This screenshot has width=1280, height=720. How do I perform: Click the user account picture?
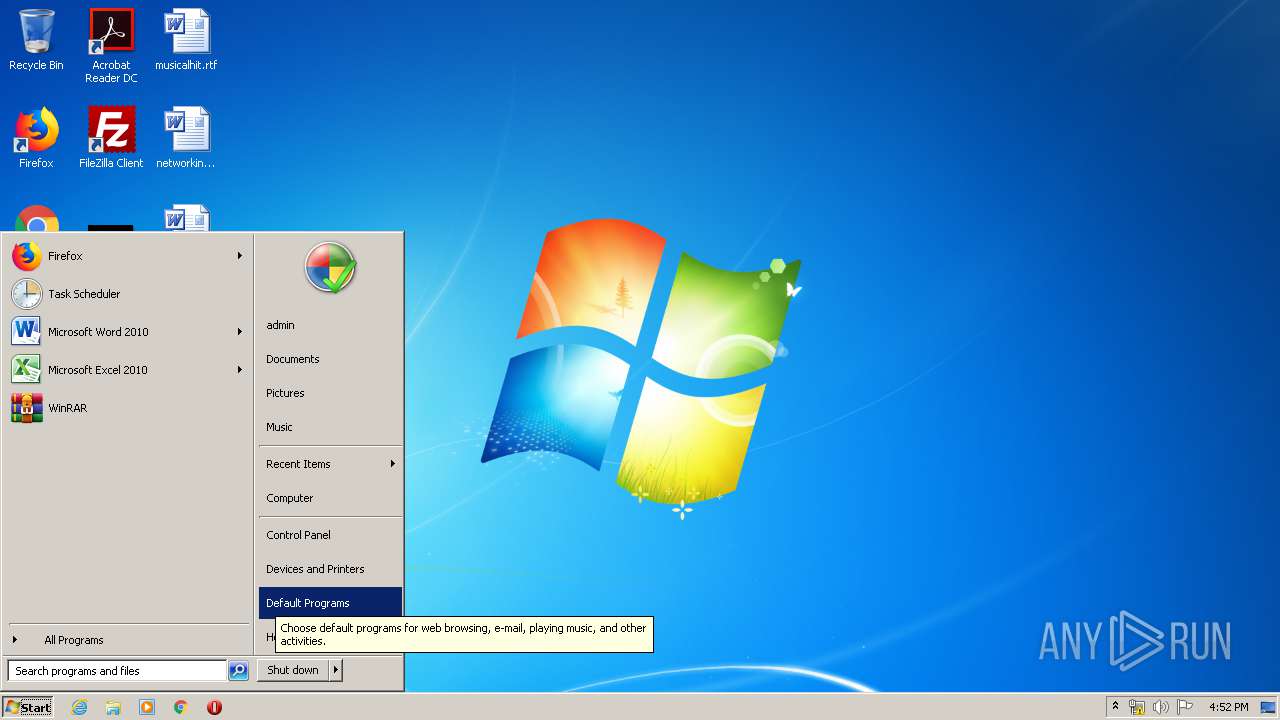click(x=331, y=267)
